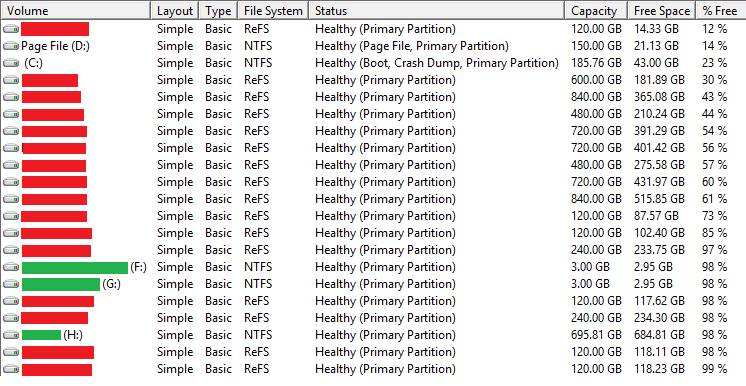
Task: Click drive icon of the 14.33 GB free volume
Action: point(11,30)
